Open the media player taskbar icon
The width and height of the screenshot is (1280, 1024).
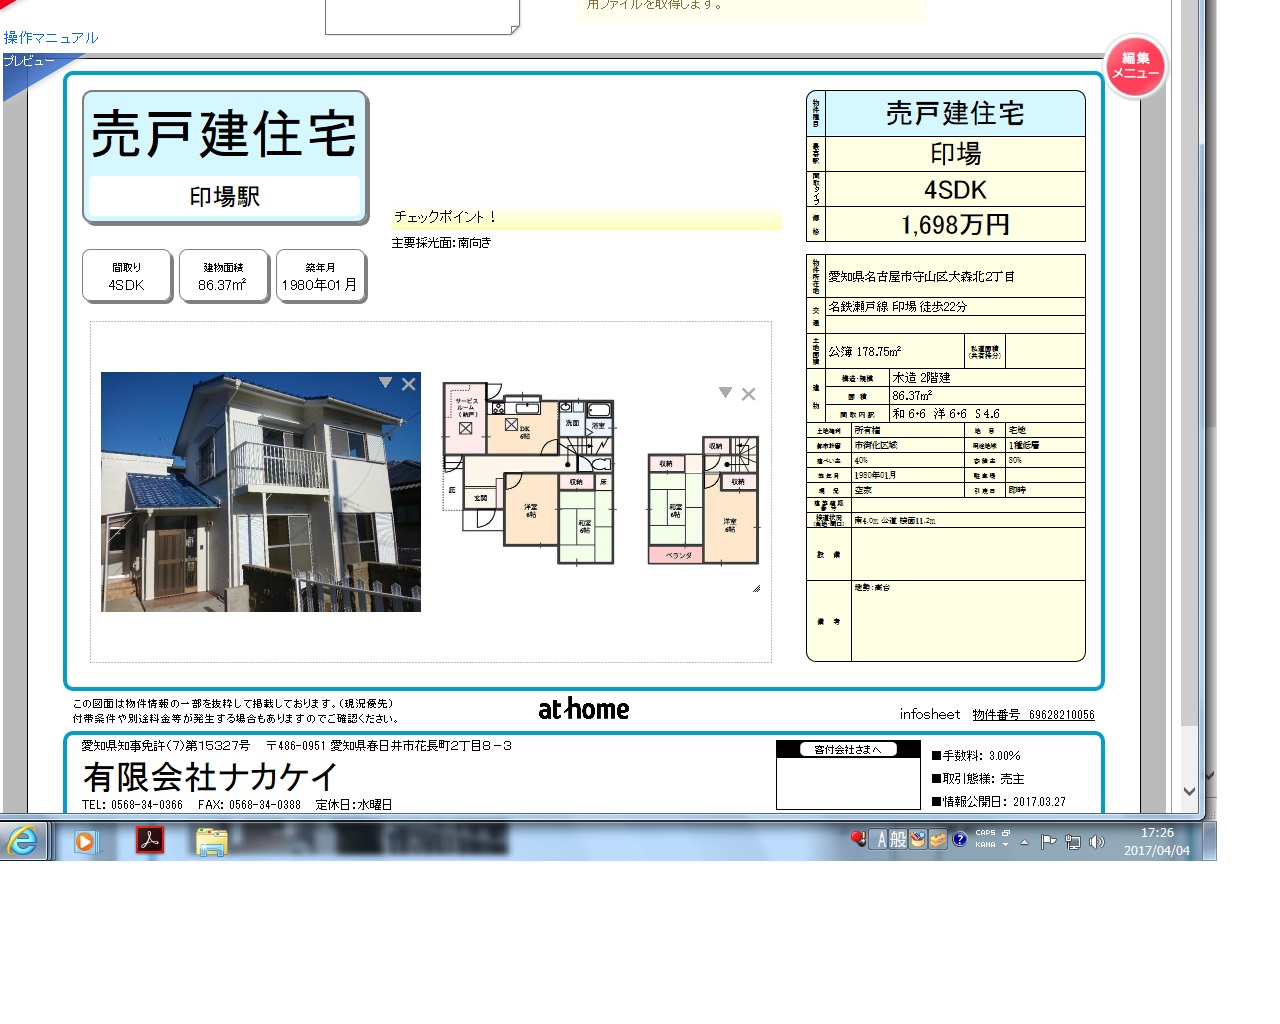coord(86,841)
